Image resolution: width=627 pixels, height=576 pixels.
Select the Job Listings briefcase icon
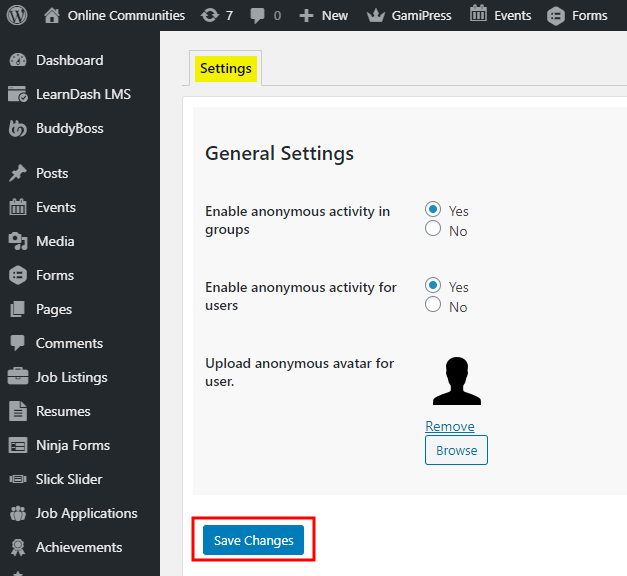pos(18,377)
